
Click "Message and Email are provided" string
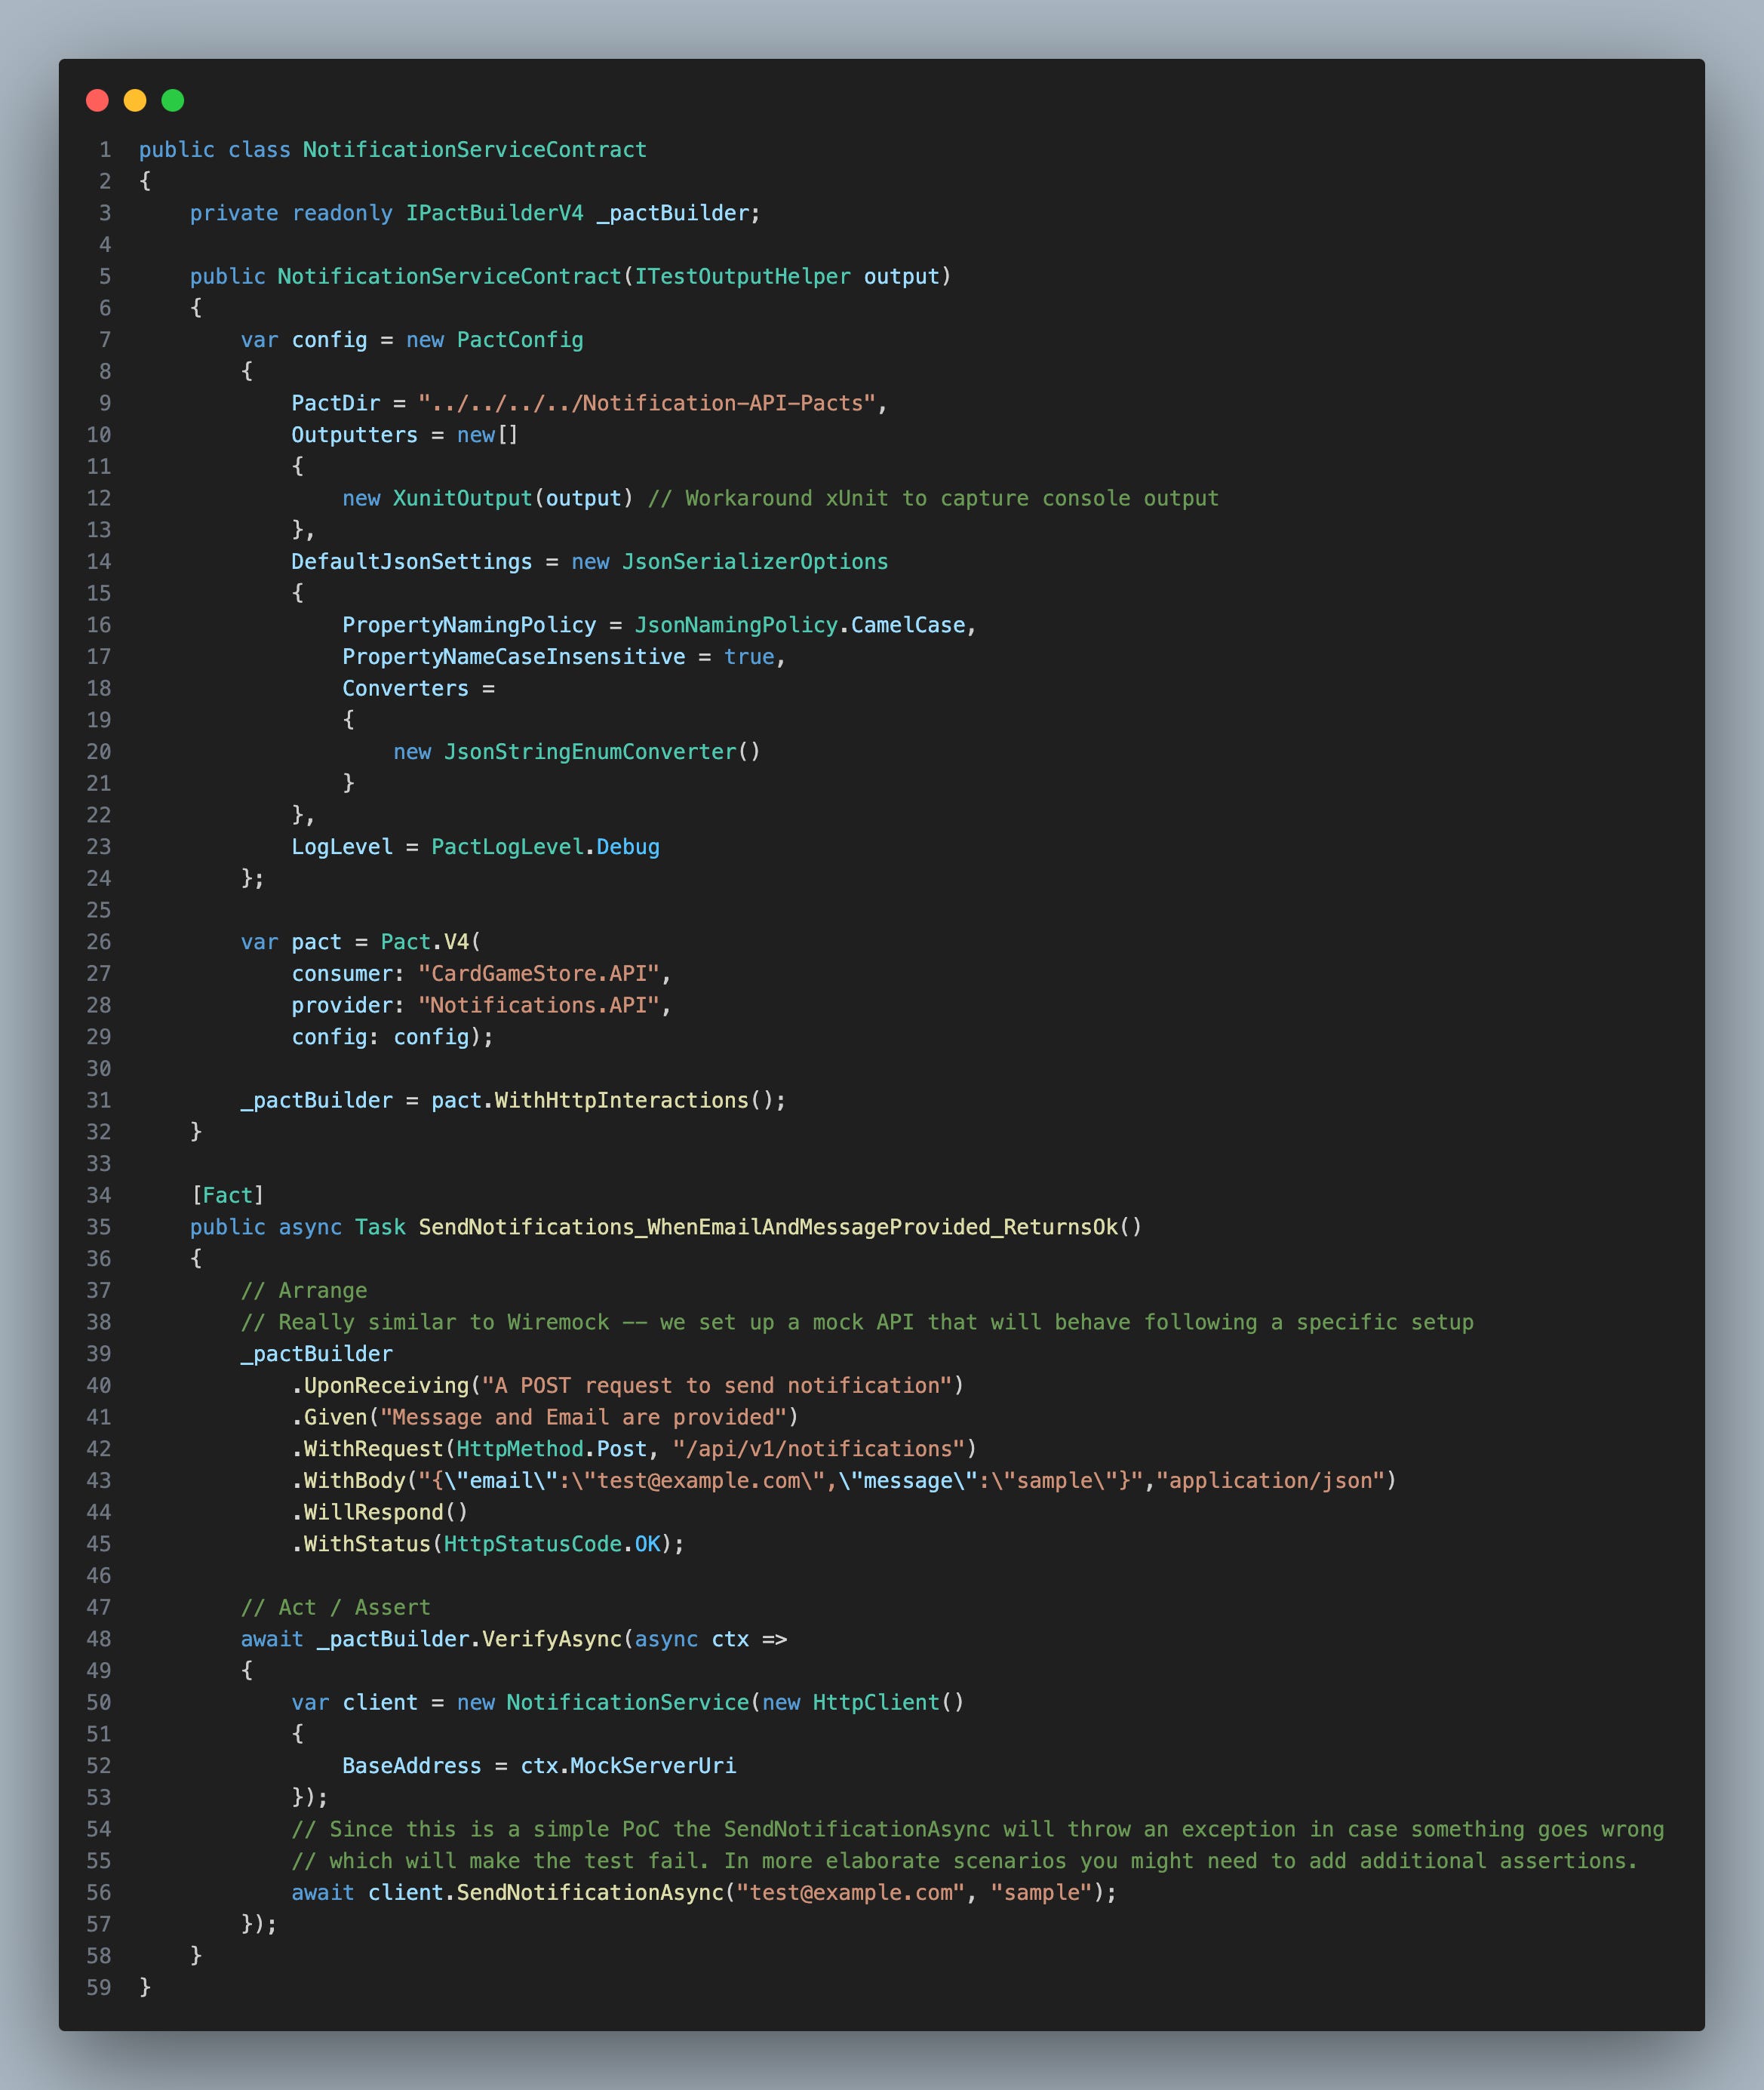click(583, 1418)
